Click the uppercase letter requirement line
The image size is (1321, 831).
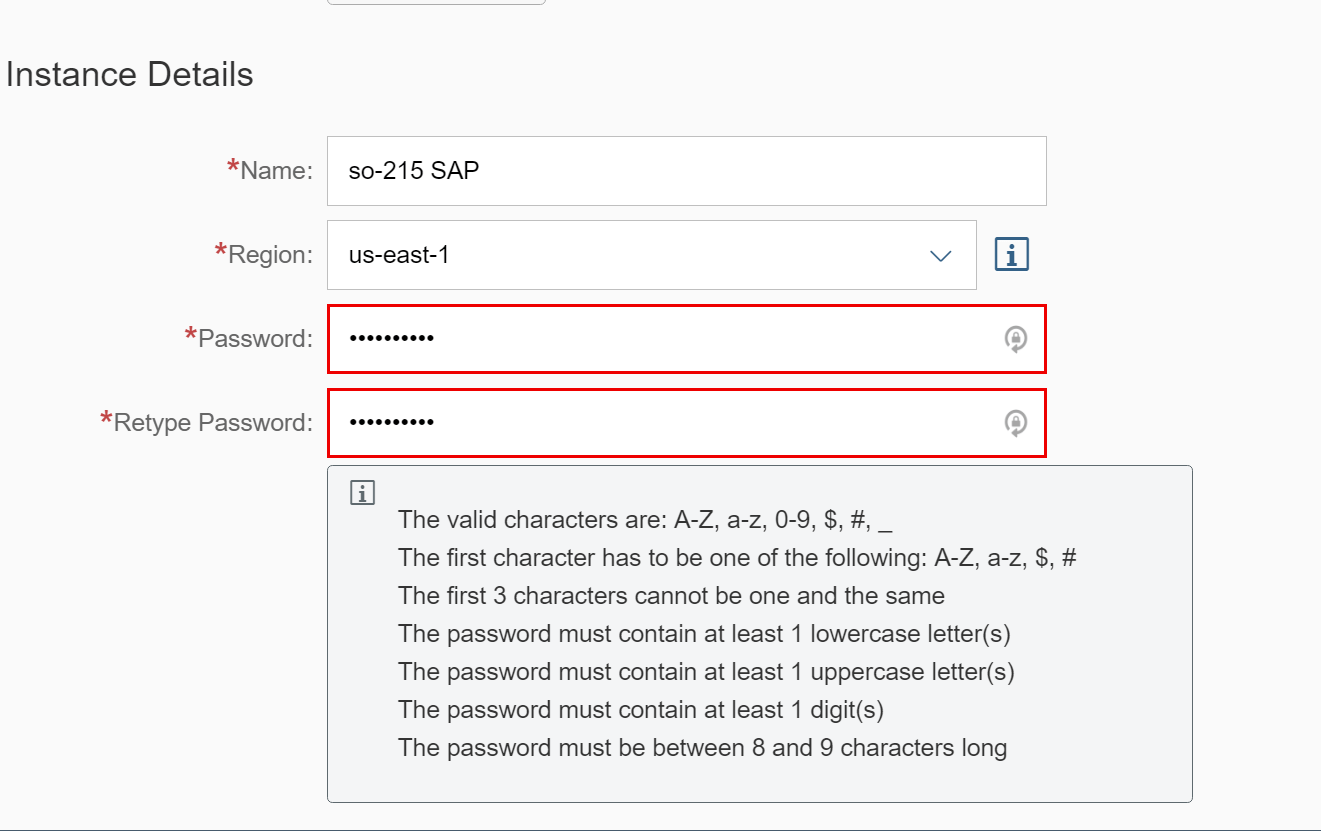click(706, 672)
